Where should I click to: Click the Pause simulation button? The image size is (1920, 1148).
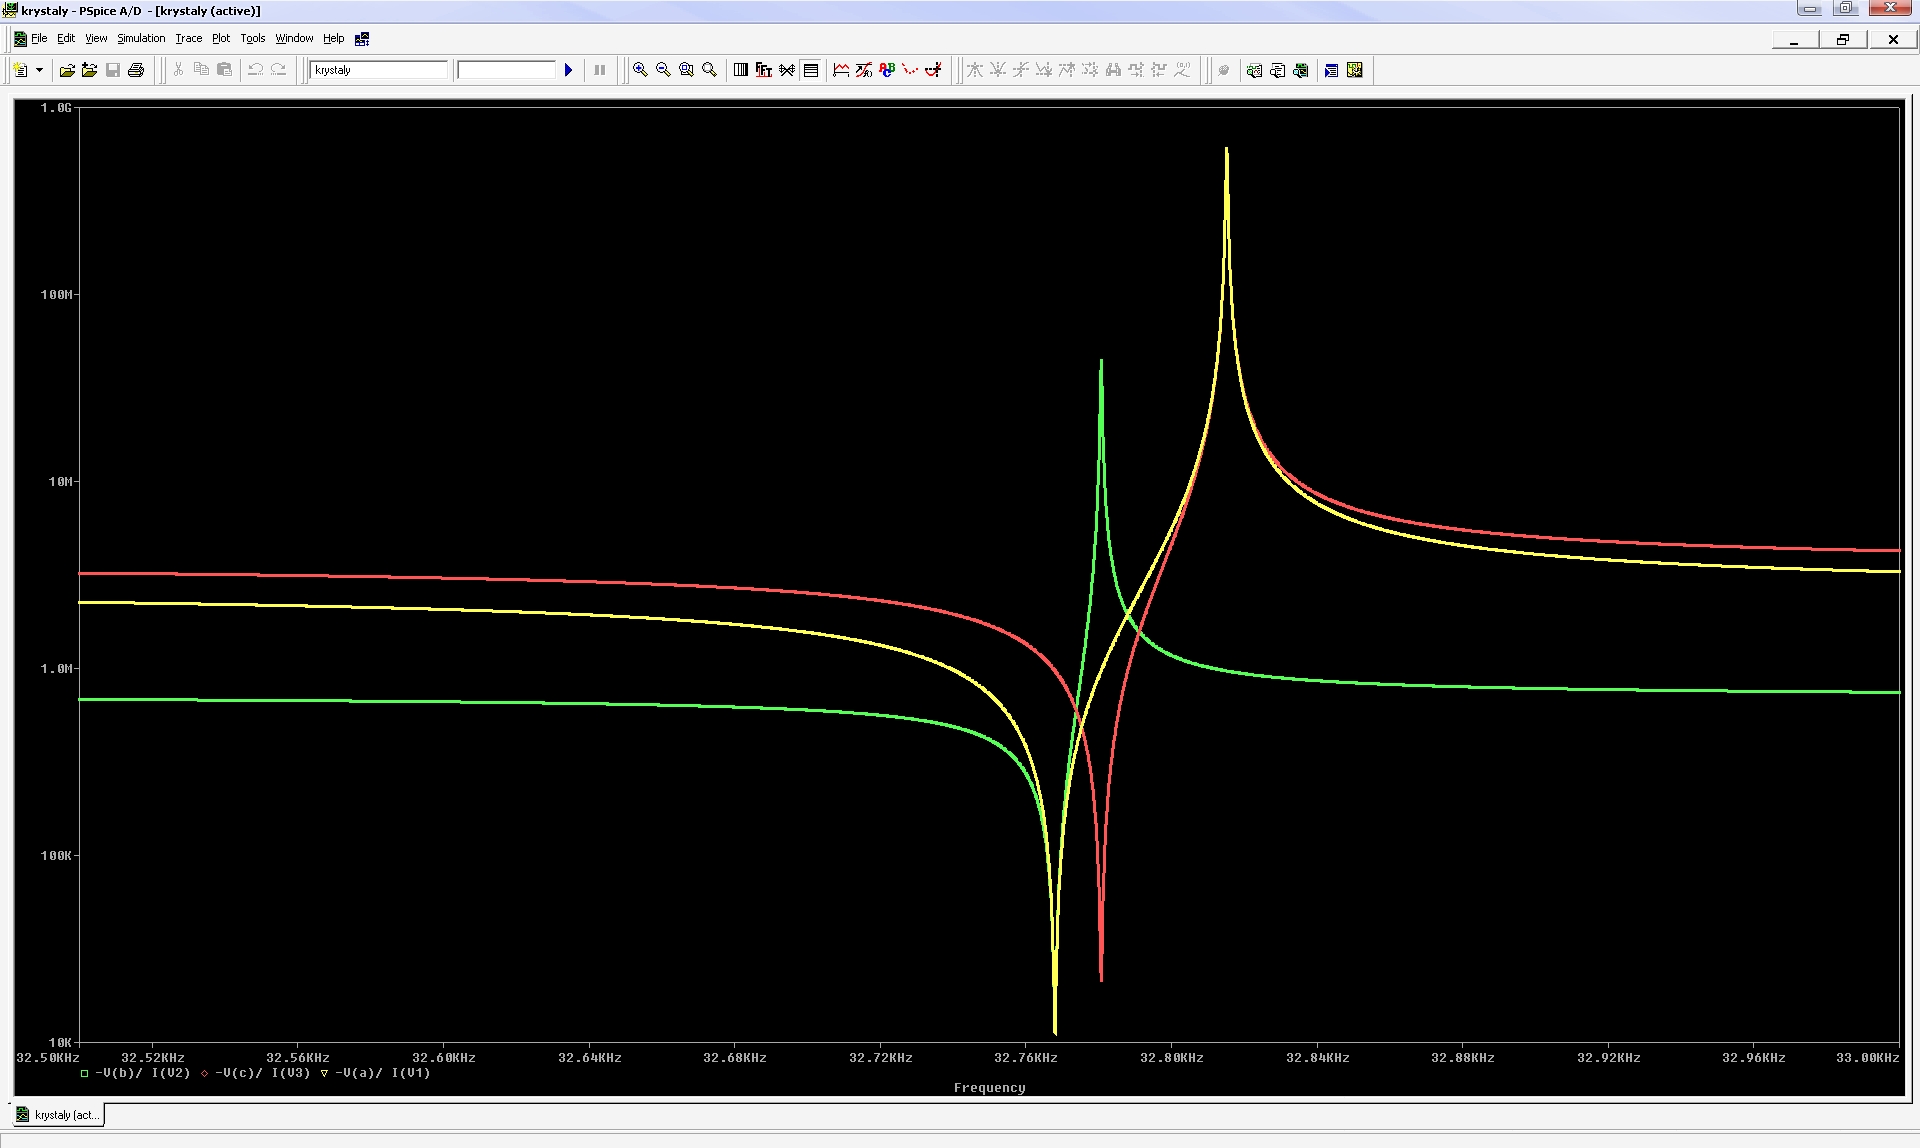[x=600, y=70]
